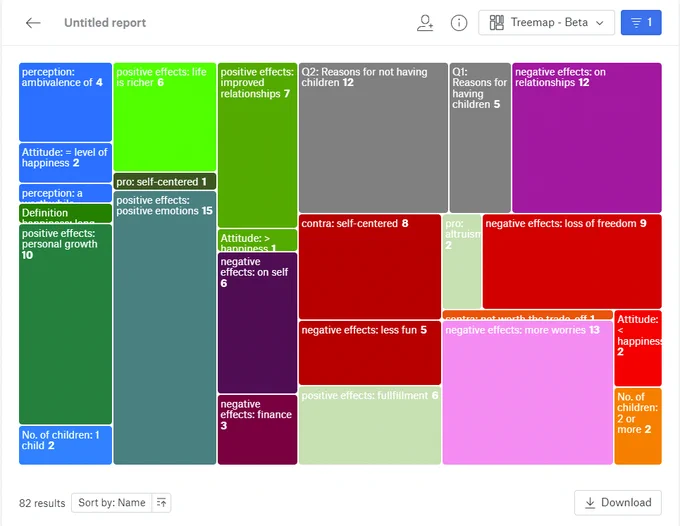Select the negative effects: less fun 5 tile

tap(370, 353)
